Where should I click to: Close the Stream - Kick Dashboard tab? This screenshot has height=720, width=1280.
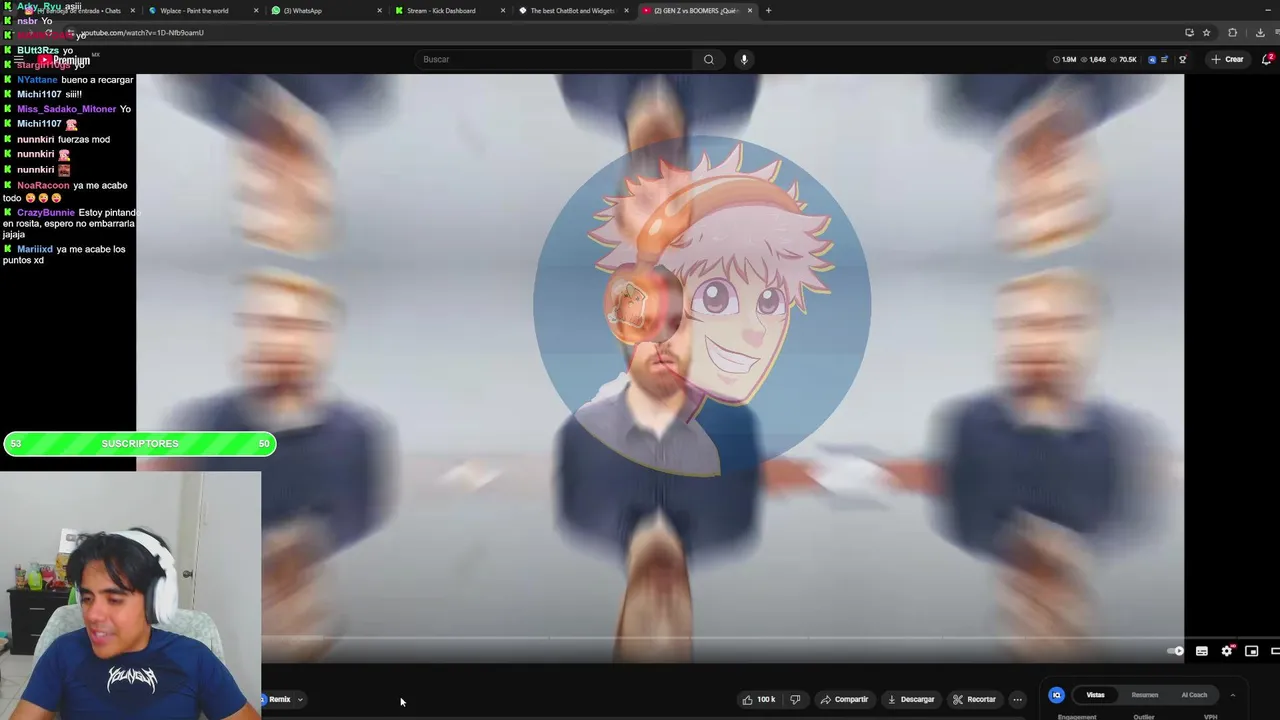click(503, 11)
